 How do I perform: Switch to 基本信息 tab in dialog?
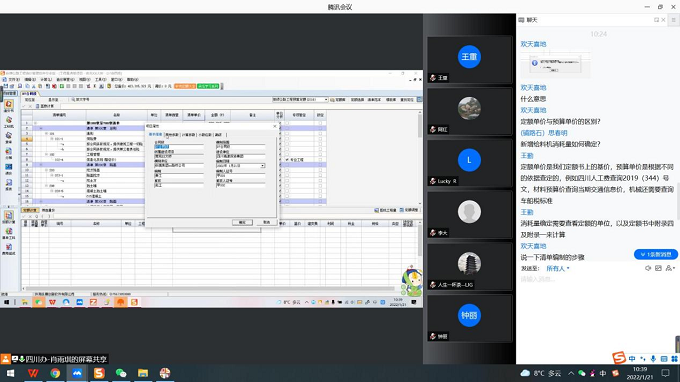[155, 135]
